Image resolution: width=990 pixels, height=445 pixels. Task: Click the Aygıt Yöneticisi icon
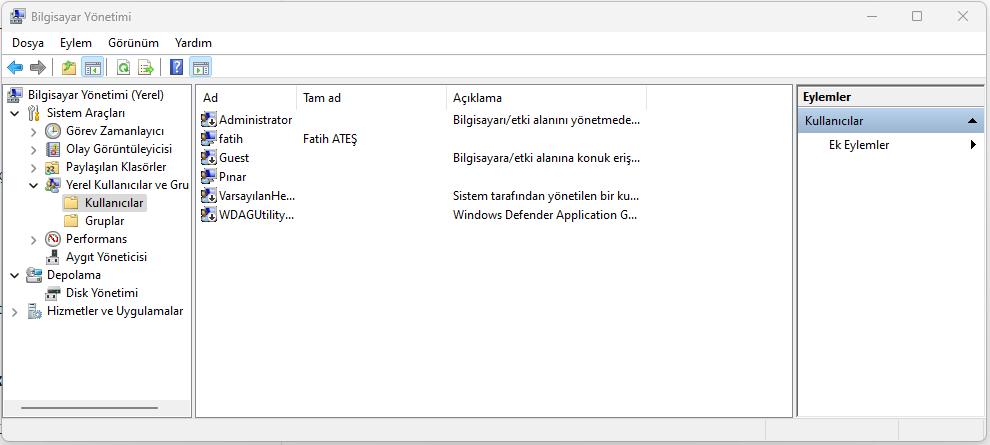click(x=53, y=257)
